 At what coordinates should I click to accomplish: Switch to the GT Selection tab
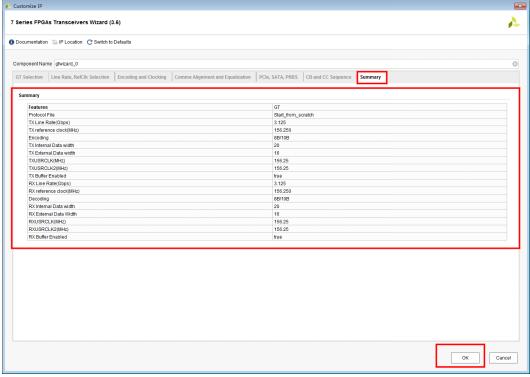tap(30, 77)
